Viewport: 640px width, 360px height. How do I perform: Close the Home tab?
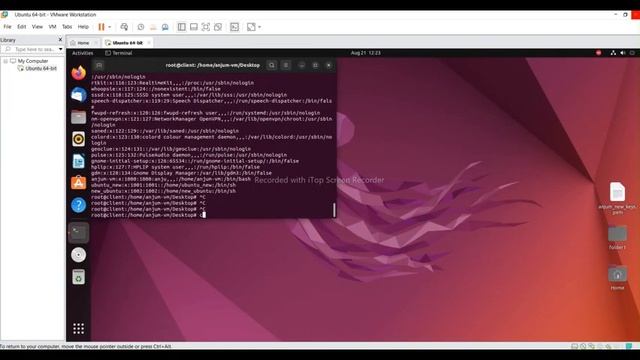[96, 43]
